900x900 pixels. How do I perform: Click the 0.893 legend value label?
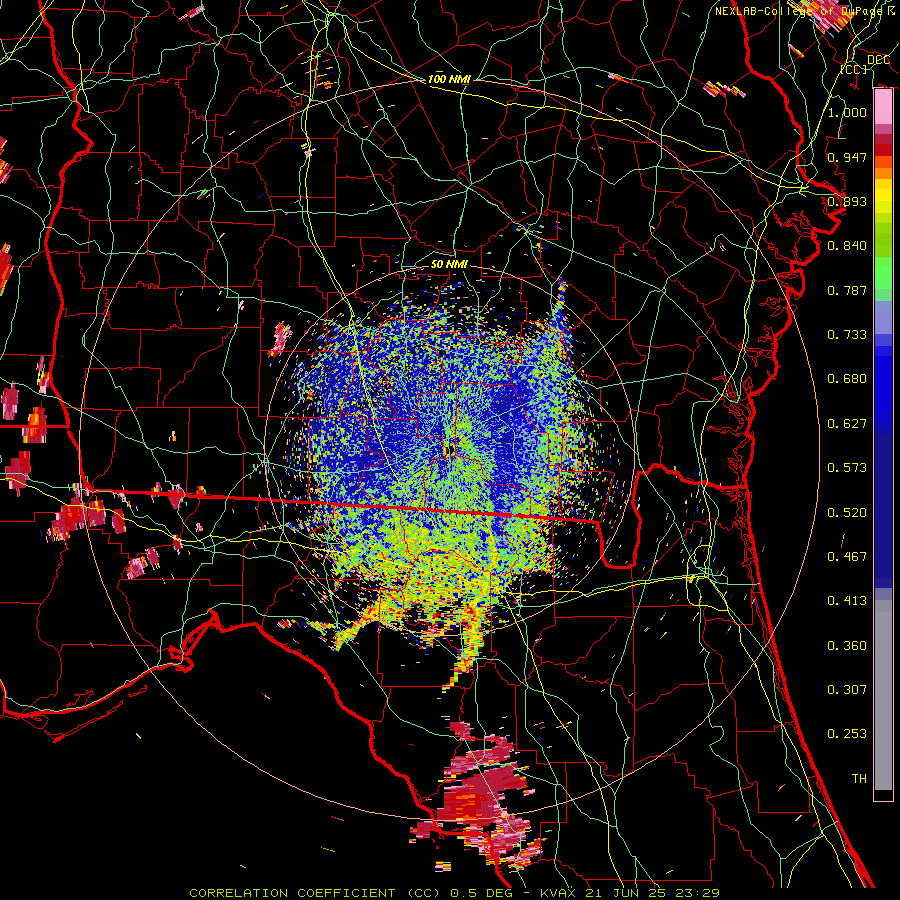[847, 201]
